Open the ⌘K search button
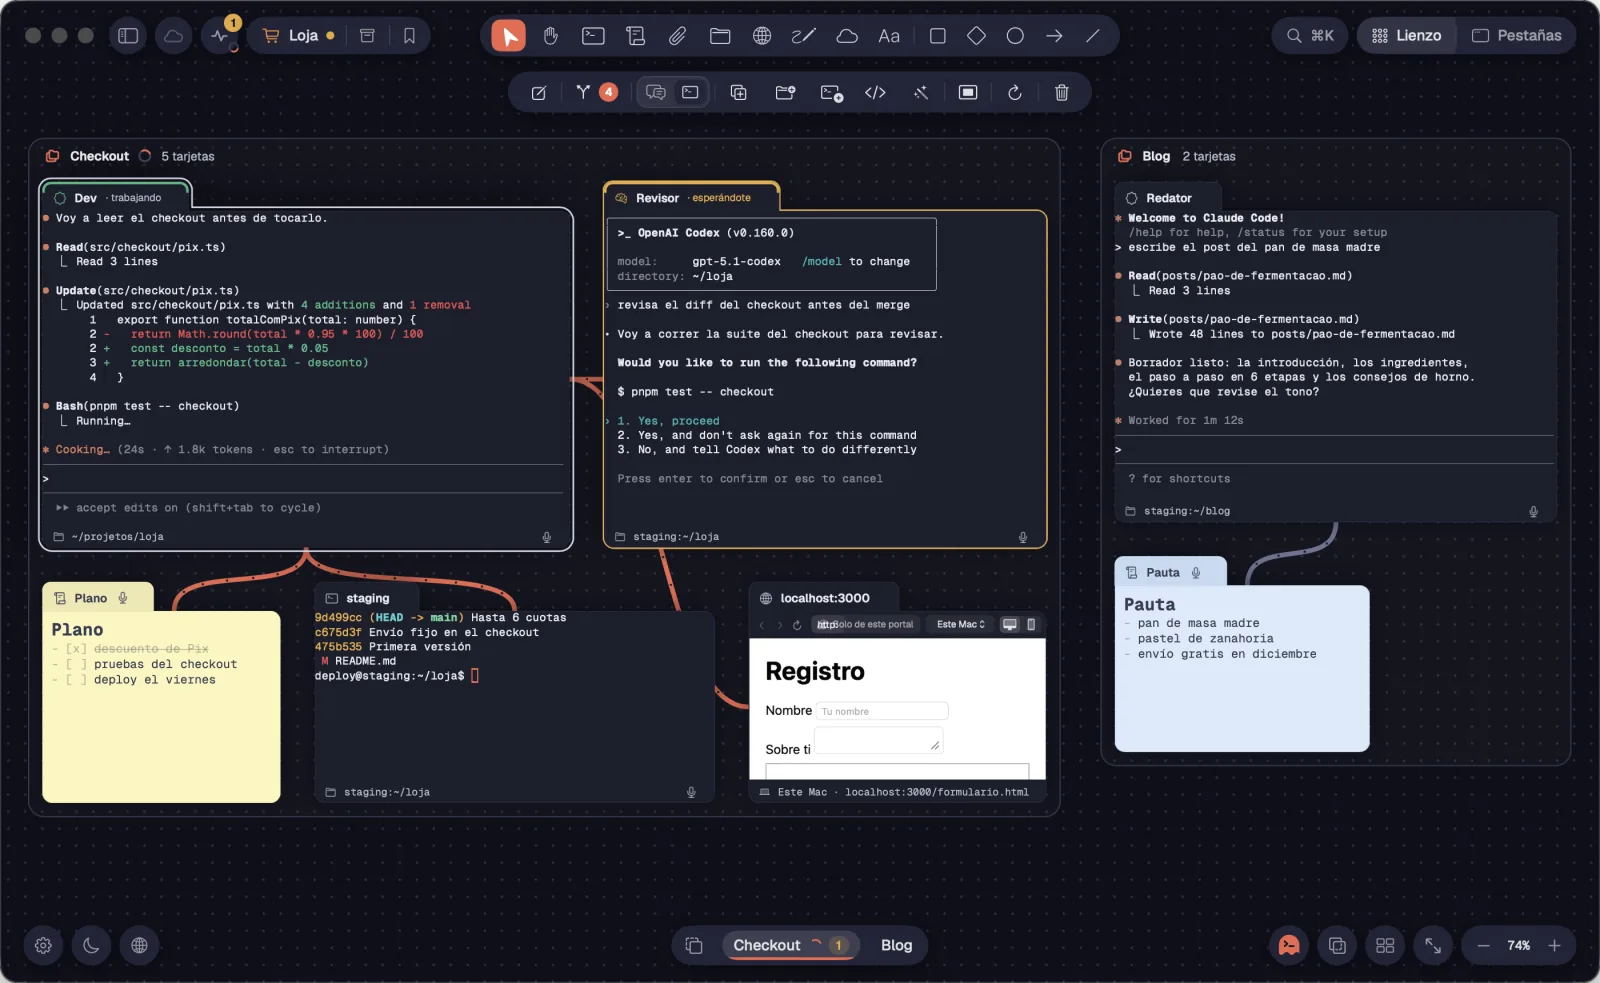The height and width of the screenshot is (983, 1600). point(1310,36)
